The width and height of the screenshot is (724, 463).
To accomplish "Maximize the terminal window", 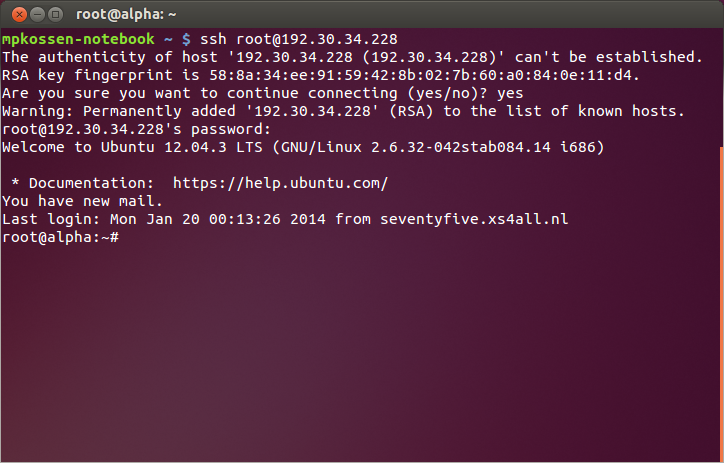I will (x=55, y=15).
